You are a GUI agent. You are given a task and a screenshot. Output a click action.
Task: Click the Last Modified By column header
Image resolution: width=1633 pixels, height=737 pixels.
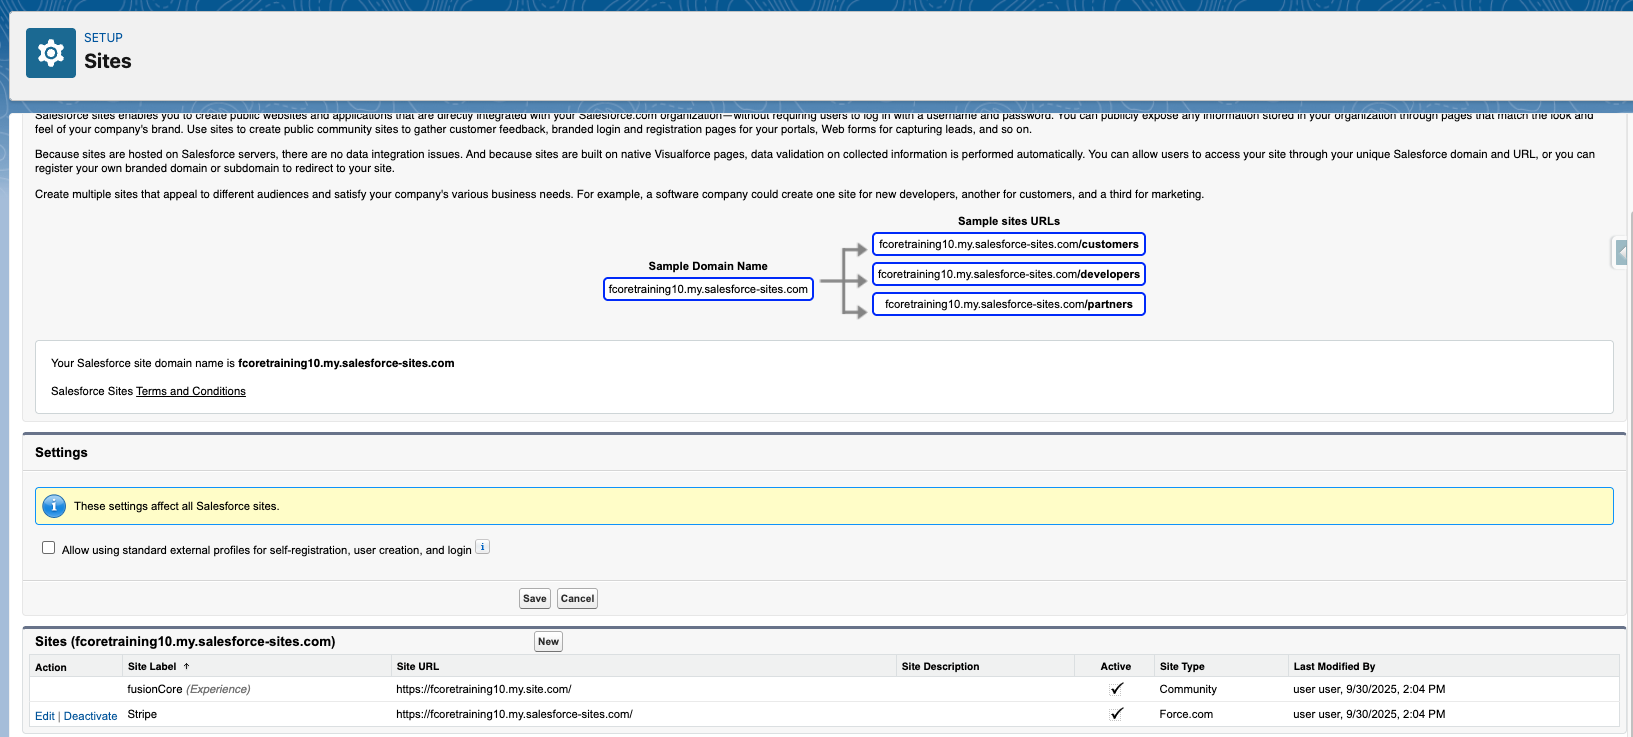1334,666
